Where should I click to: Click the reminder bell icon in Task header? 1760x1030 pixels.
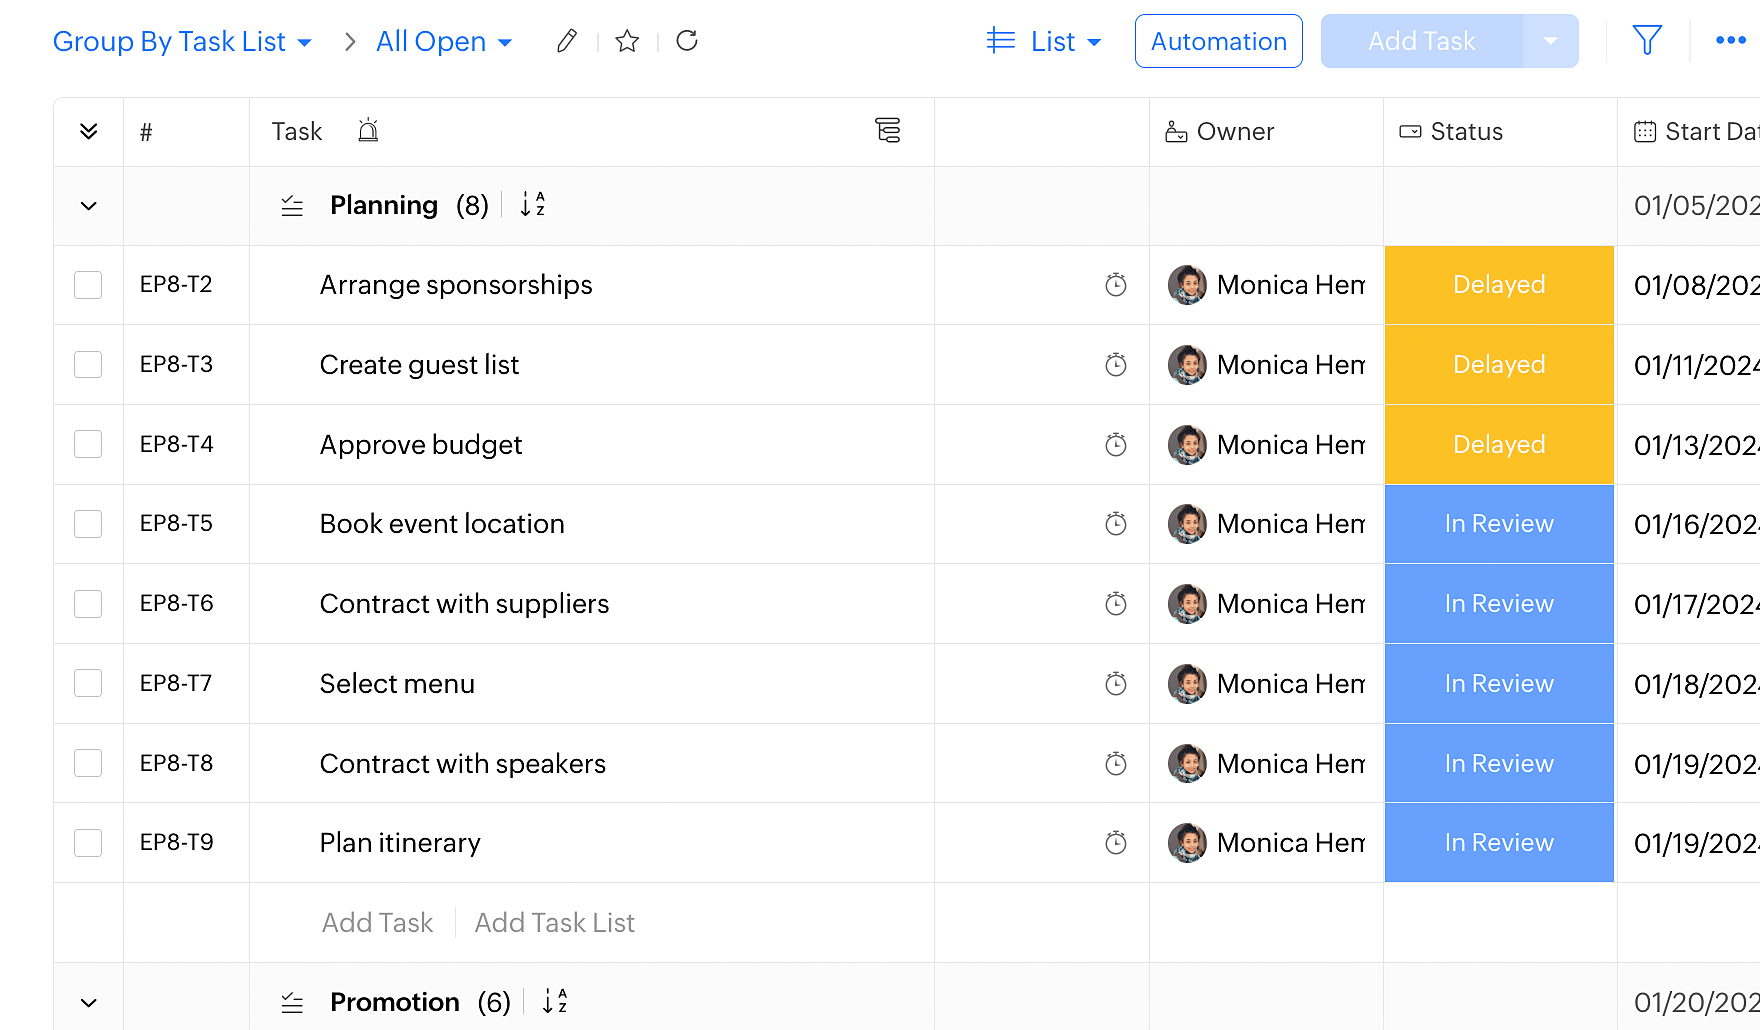click(x=368, y=131)
